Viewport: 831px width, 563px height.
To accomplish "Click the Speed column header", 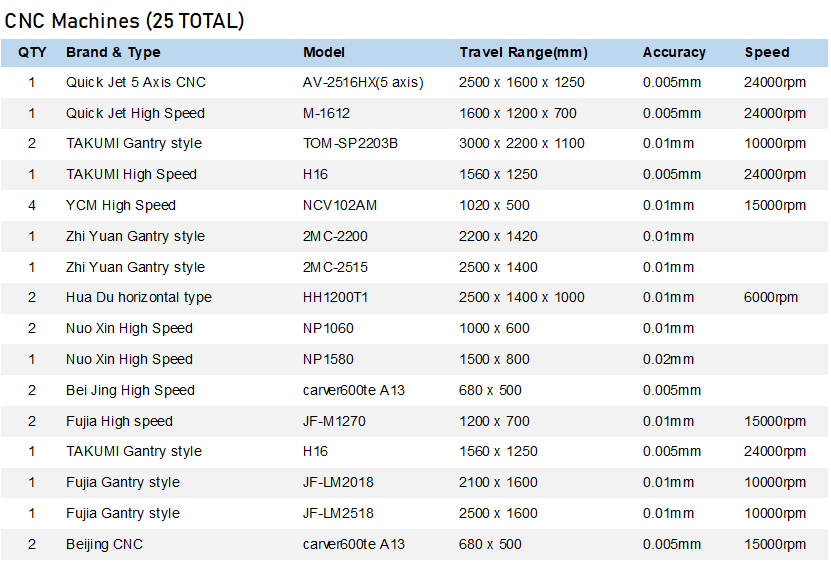I will tap(766, 52).
